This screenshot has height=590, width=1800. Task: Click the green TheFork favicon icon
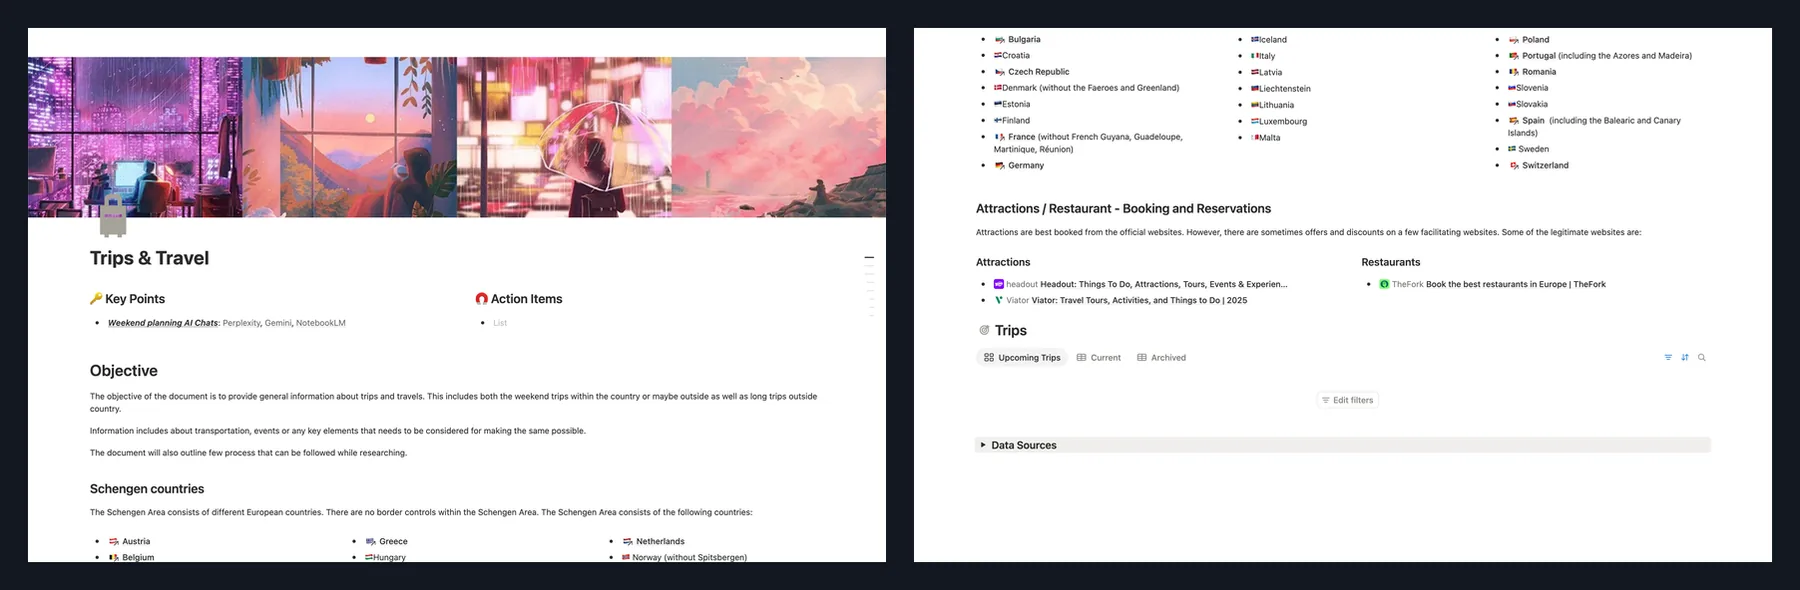click(x=1384, y=284)
